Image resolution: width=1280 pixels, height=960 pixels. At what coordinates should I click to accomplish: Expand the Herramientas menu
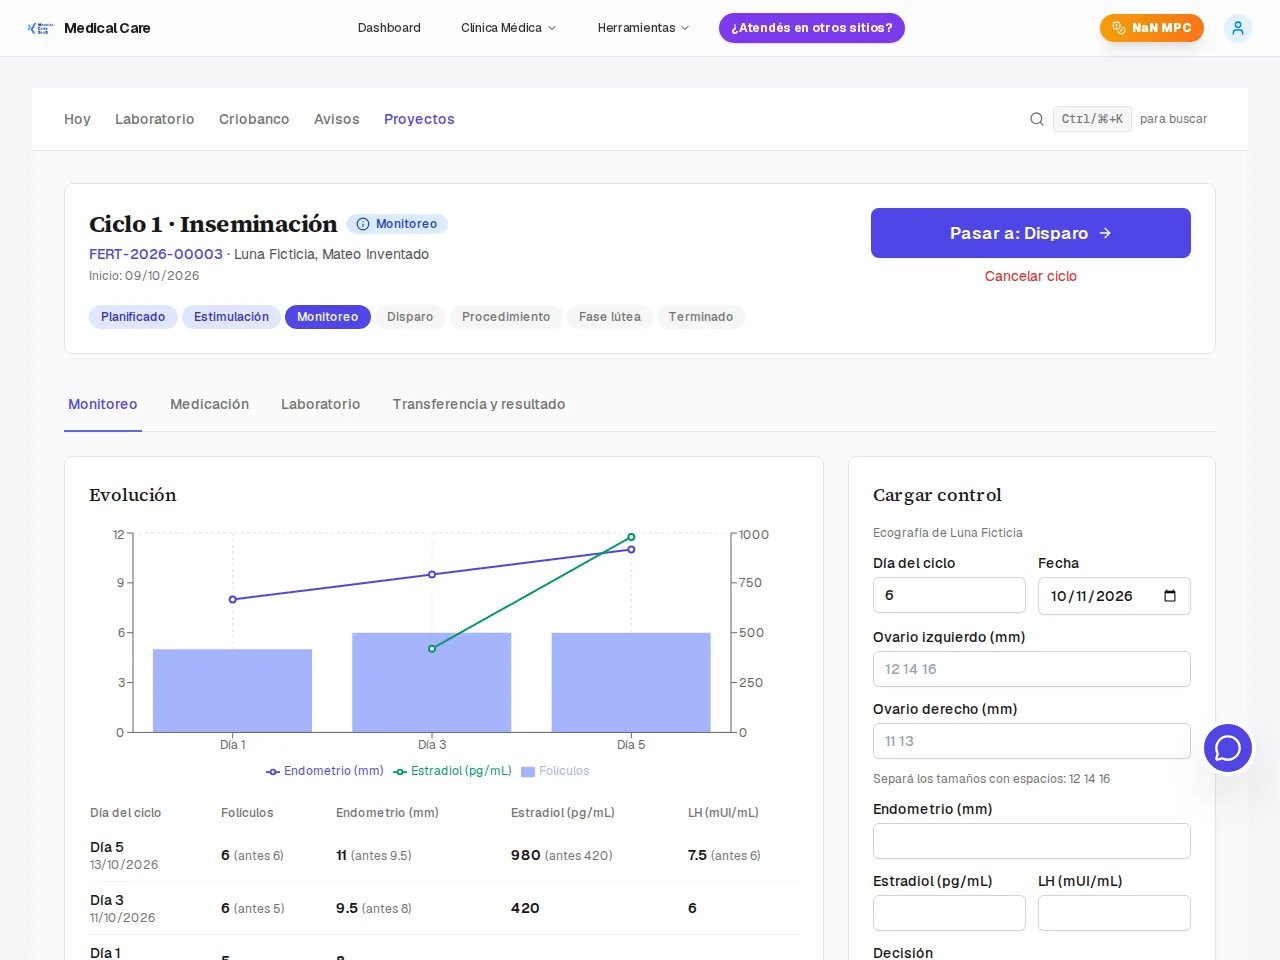(643, 28)
